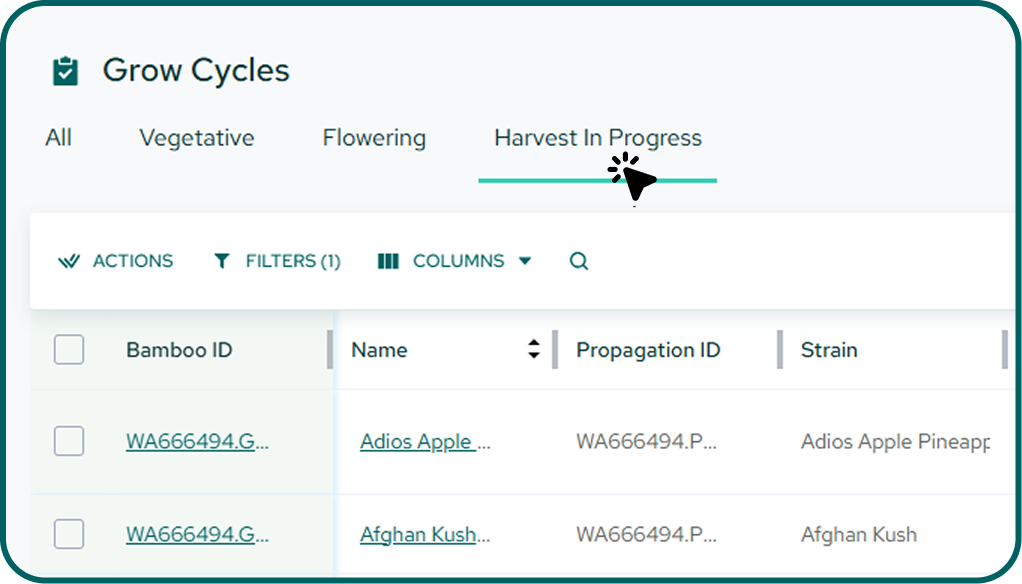Click the Propagation ID column header

point(648,350)
